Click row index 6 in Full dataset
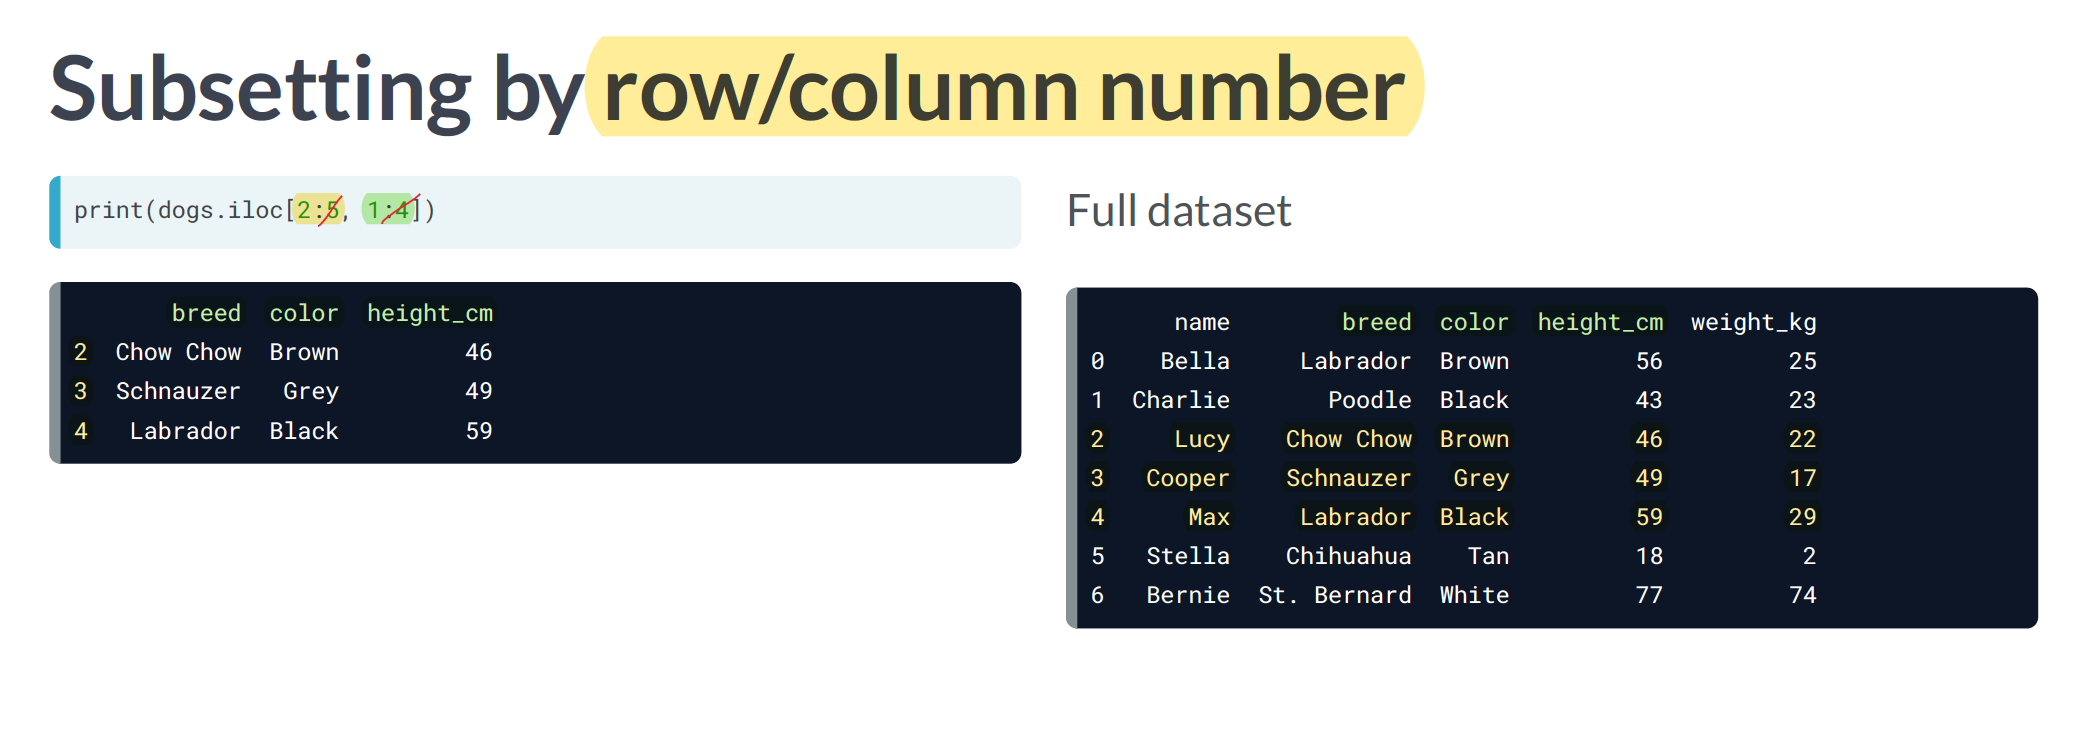Image resolution: width=2094 pixels, height=750 pixels. pos(1098,595)
